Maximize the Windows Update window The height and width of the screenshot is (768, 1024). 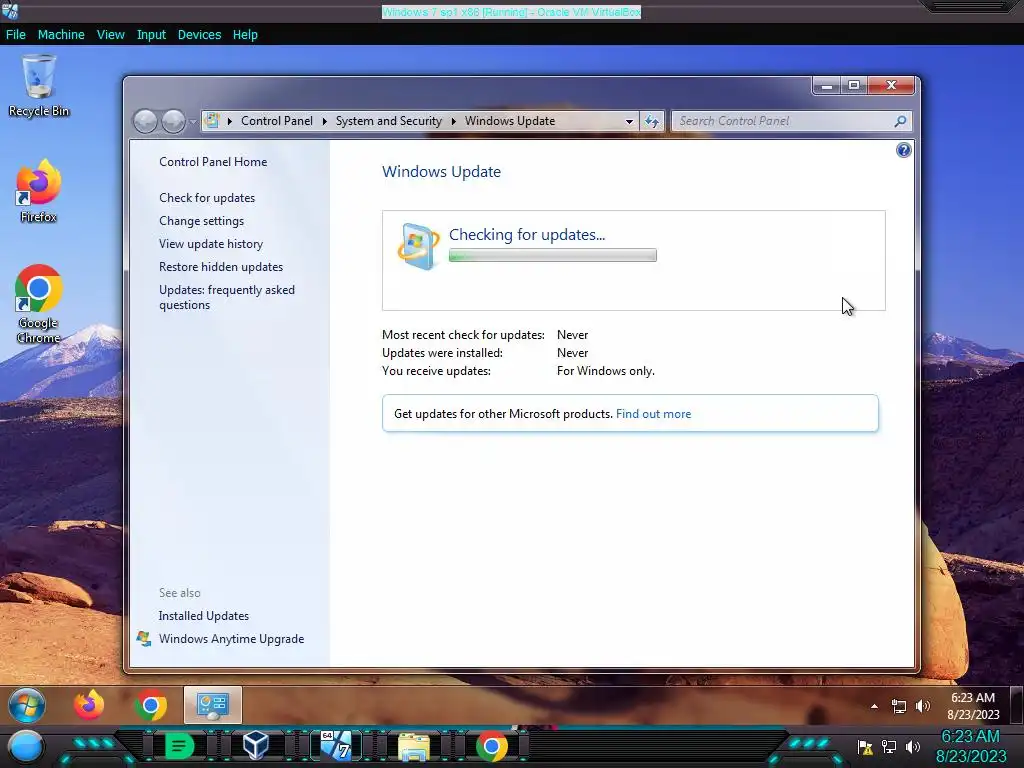(854, 86)
